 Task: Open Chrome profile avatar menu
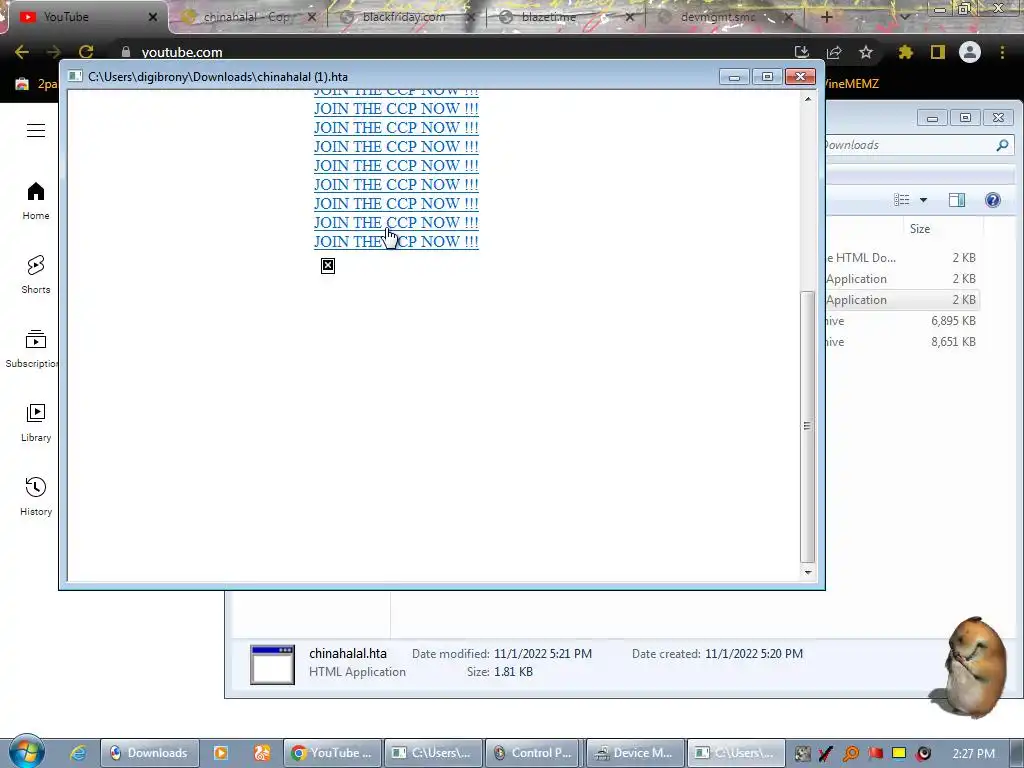tap(970, 52)
